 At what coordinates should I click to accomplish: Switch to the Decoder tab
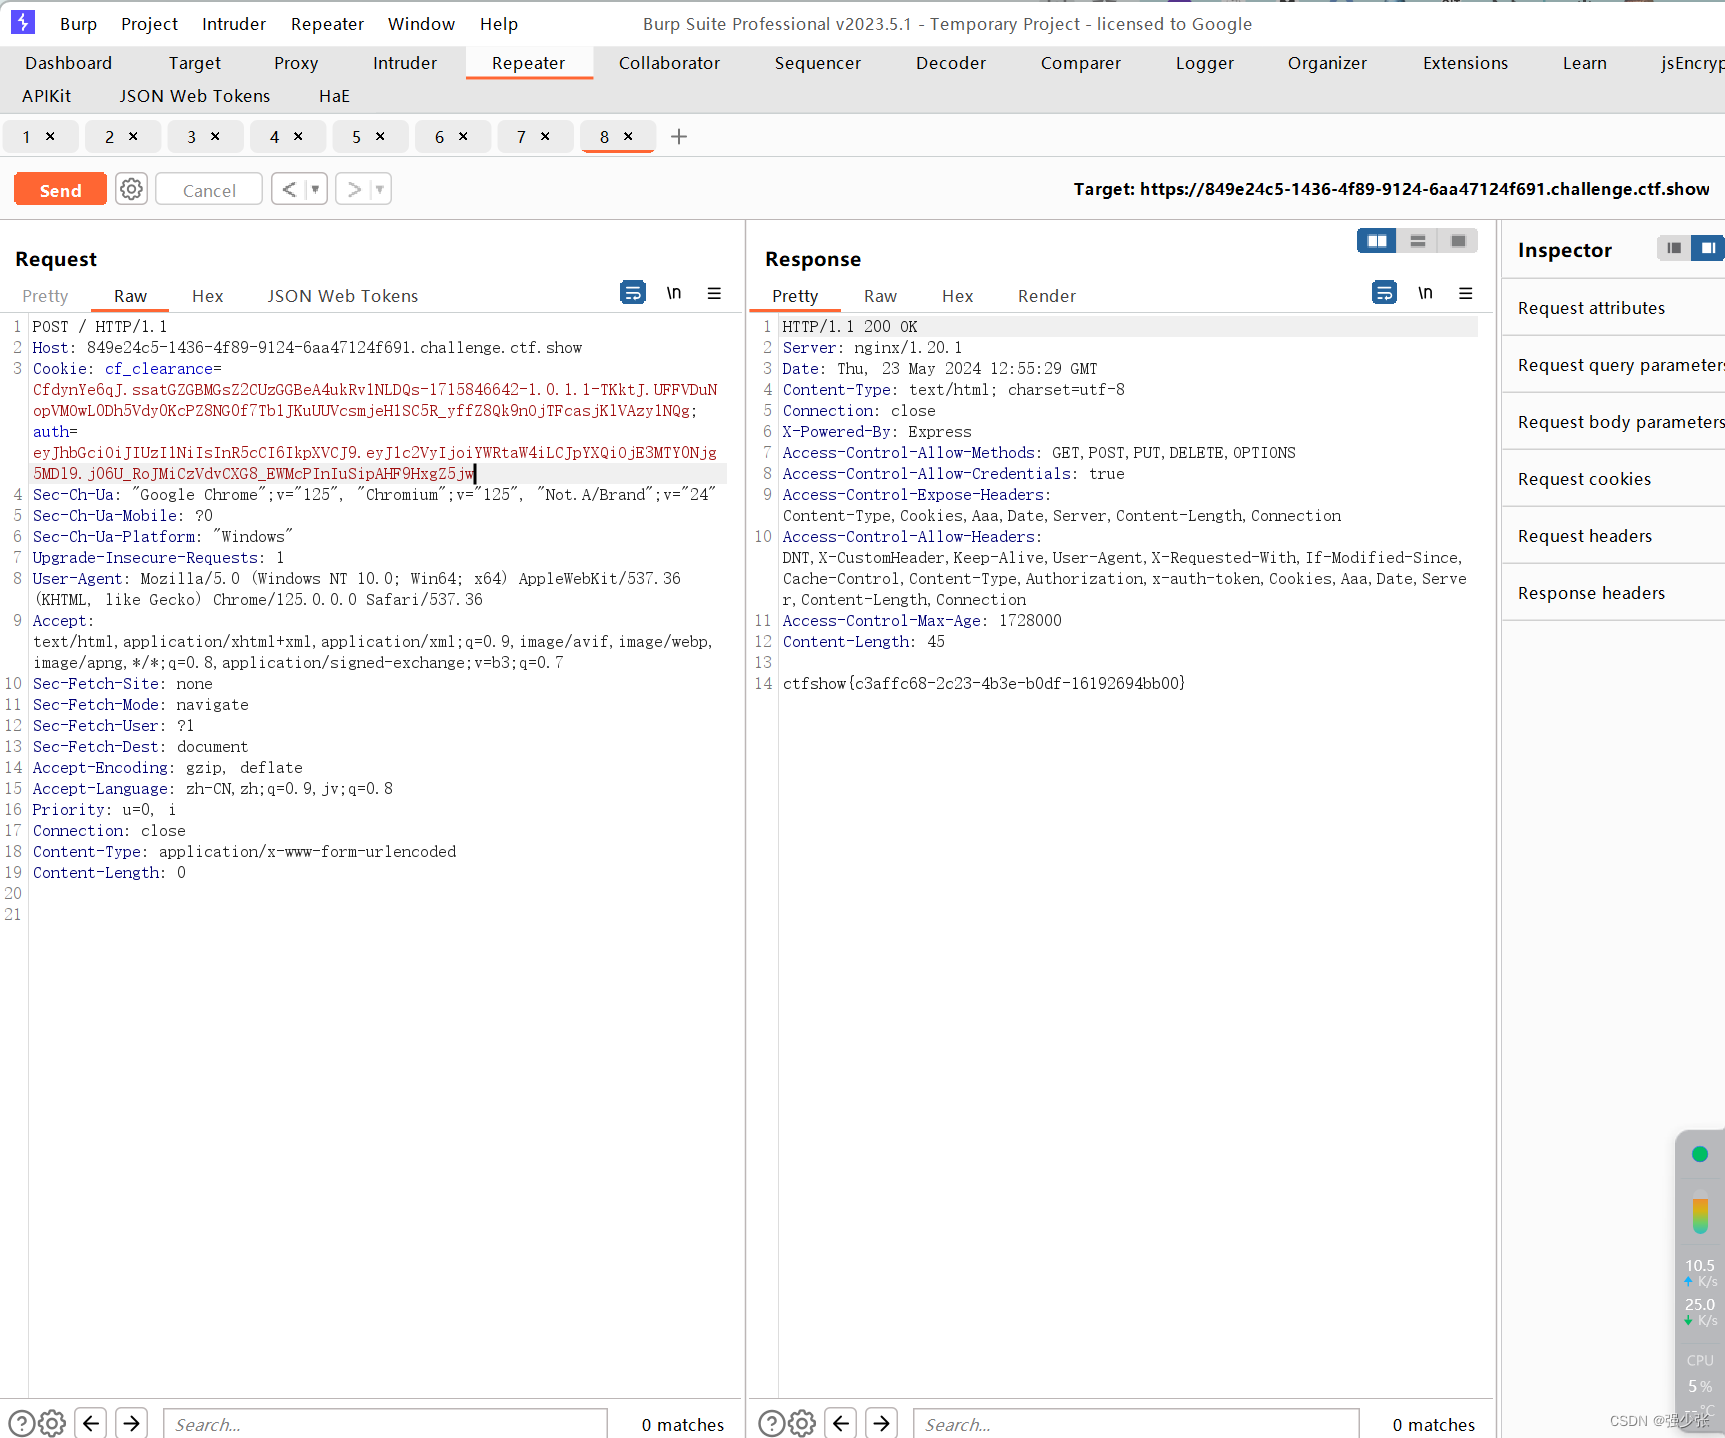(951, 63)
